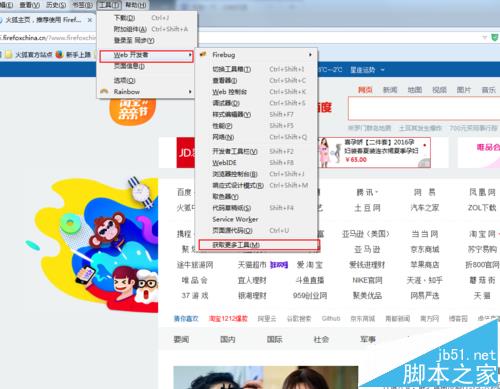
Task: Open the 火狐官方站点 bookmark folder
Action: pyautogui.click(x=29, y=54)
